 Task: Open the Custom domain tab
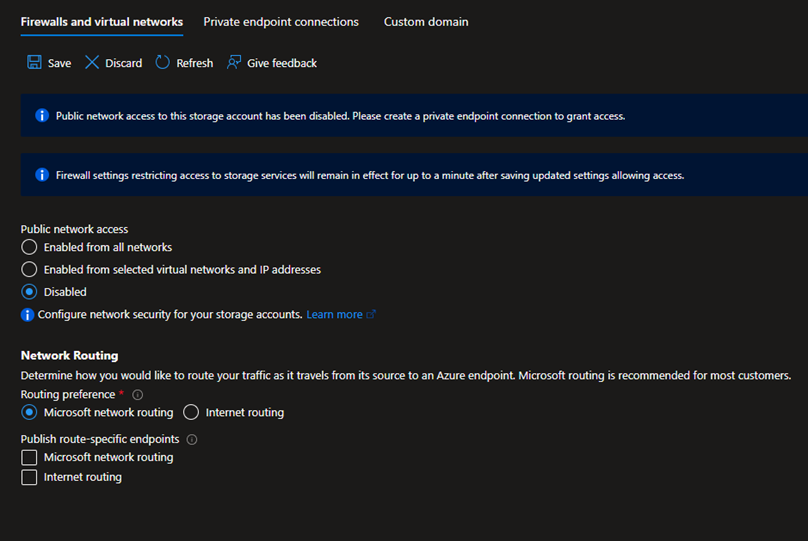point(426,22)
